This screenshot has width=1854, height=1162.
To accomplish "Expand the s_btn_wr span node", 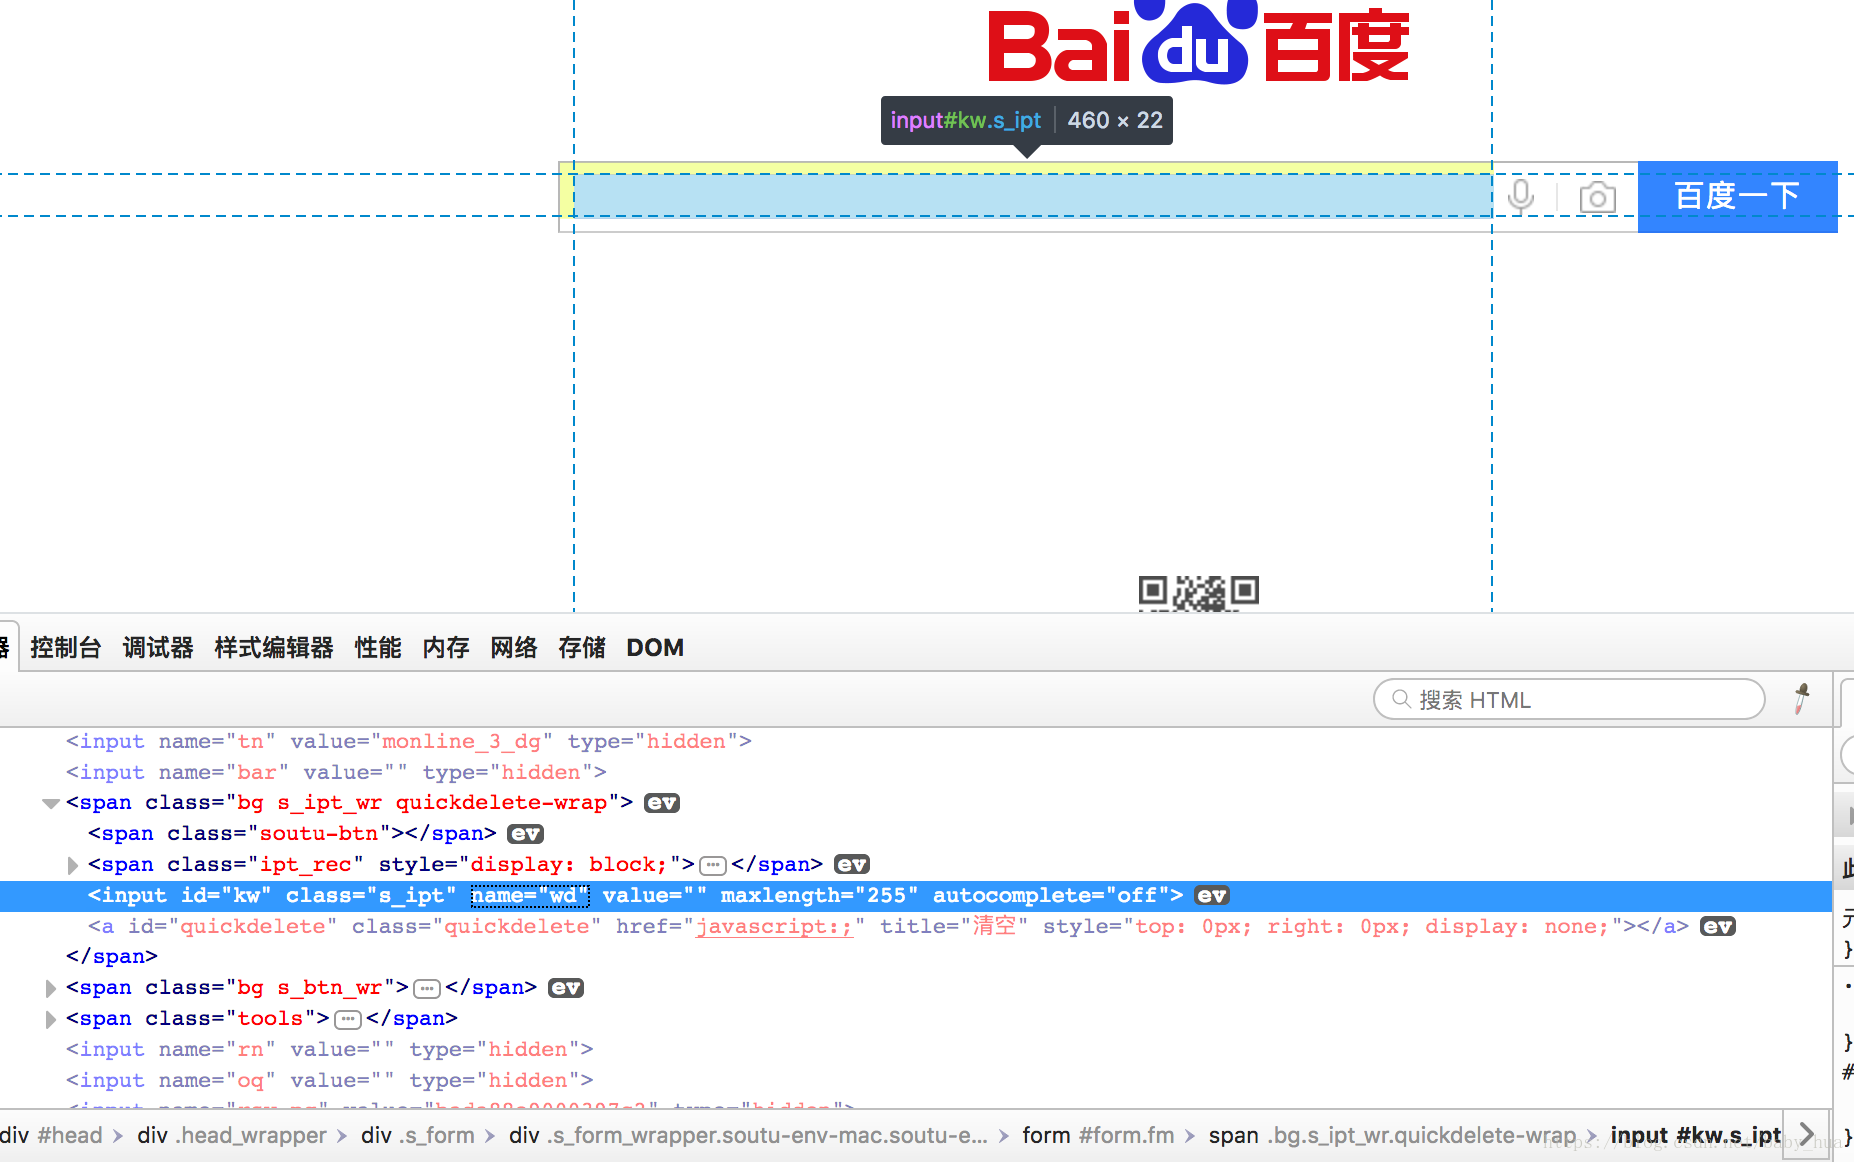I will click(50, 988).
